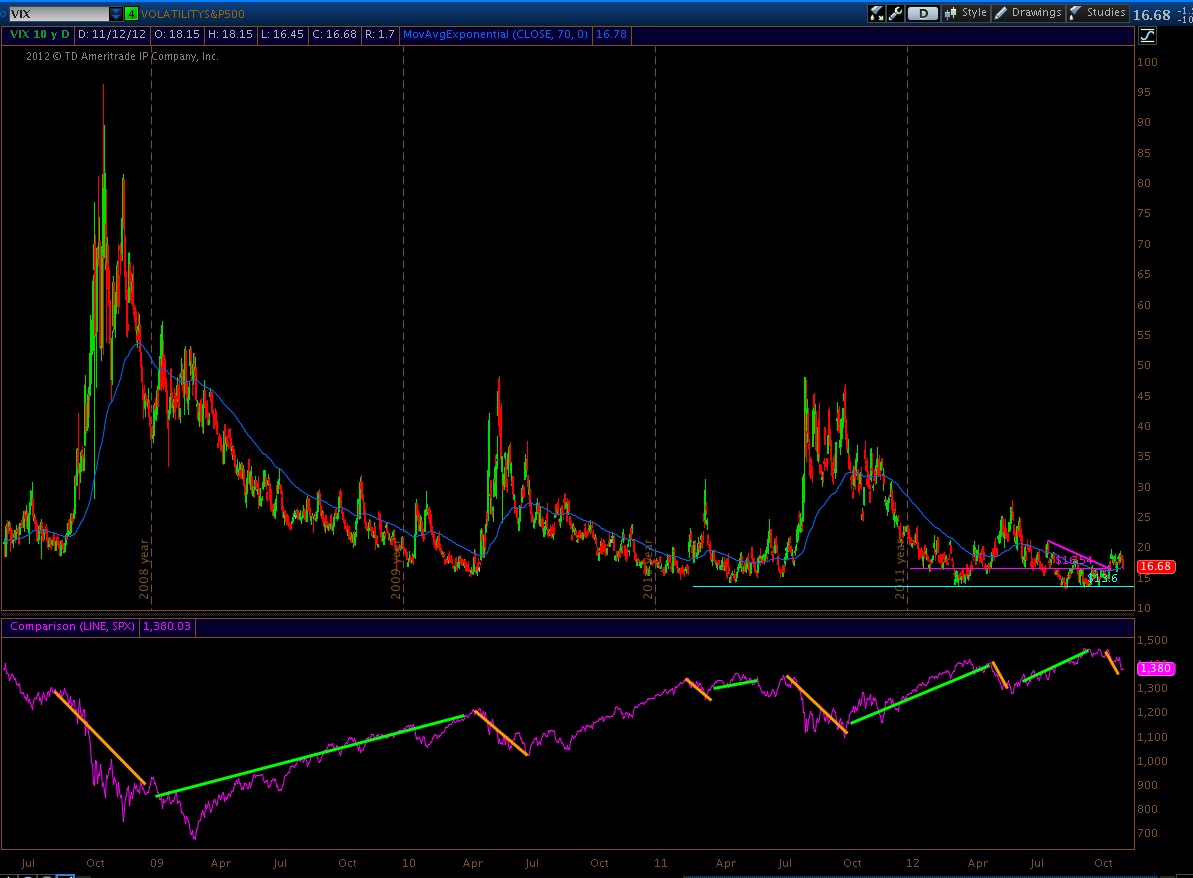The image size is (1193, 878).
Task: Toggle the magenta 1,380 price bubble
Action: click(x=1156, y=668)
